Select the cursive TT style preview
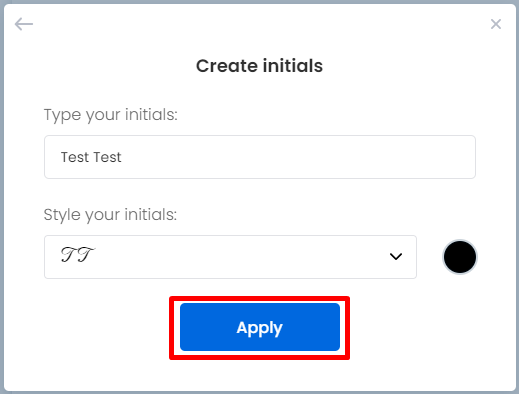This screenshot has width=519, height=394. pos(78,255)
